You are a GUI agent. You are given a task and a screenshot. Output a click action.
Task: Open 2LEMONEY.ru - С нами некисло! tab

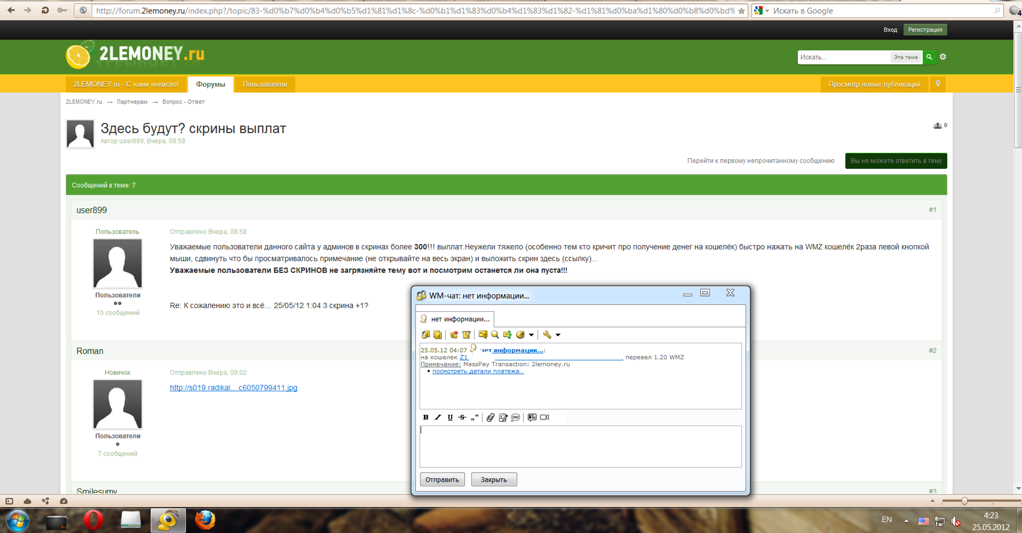click(126, 84)
